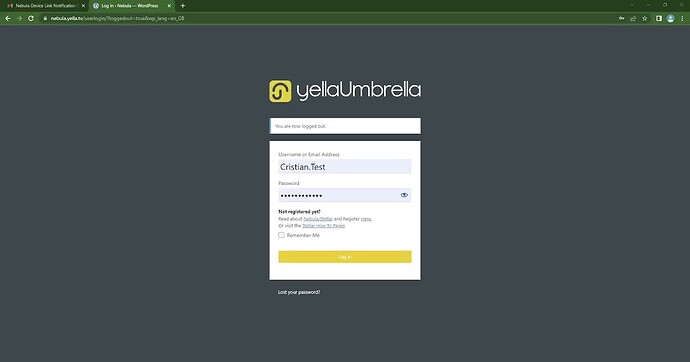Click the yellow umbrella logo icon
The image size is (690, 362).
[280, 91]
